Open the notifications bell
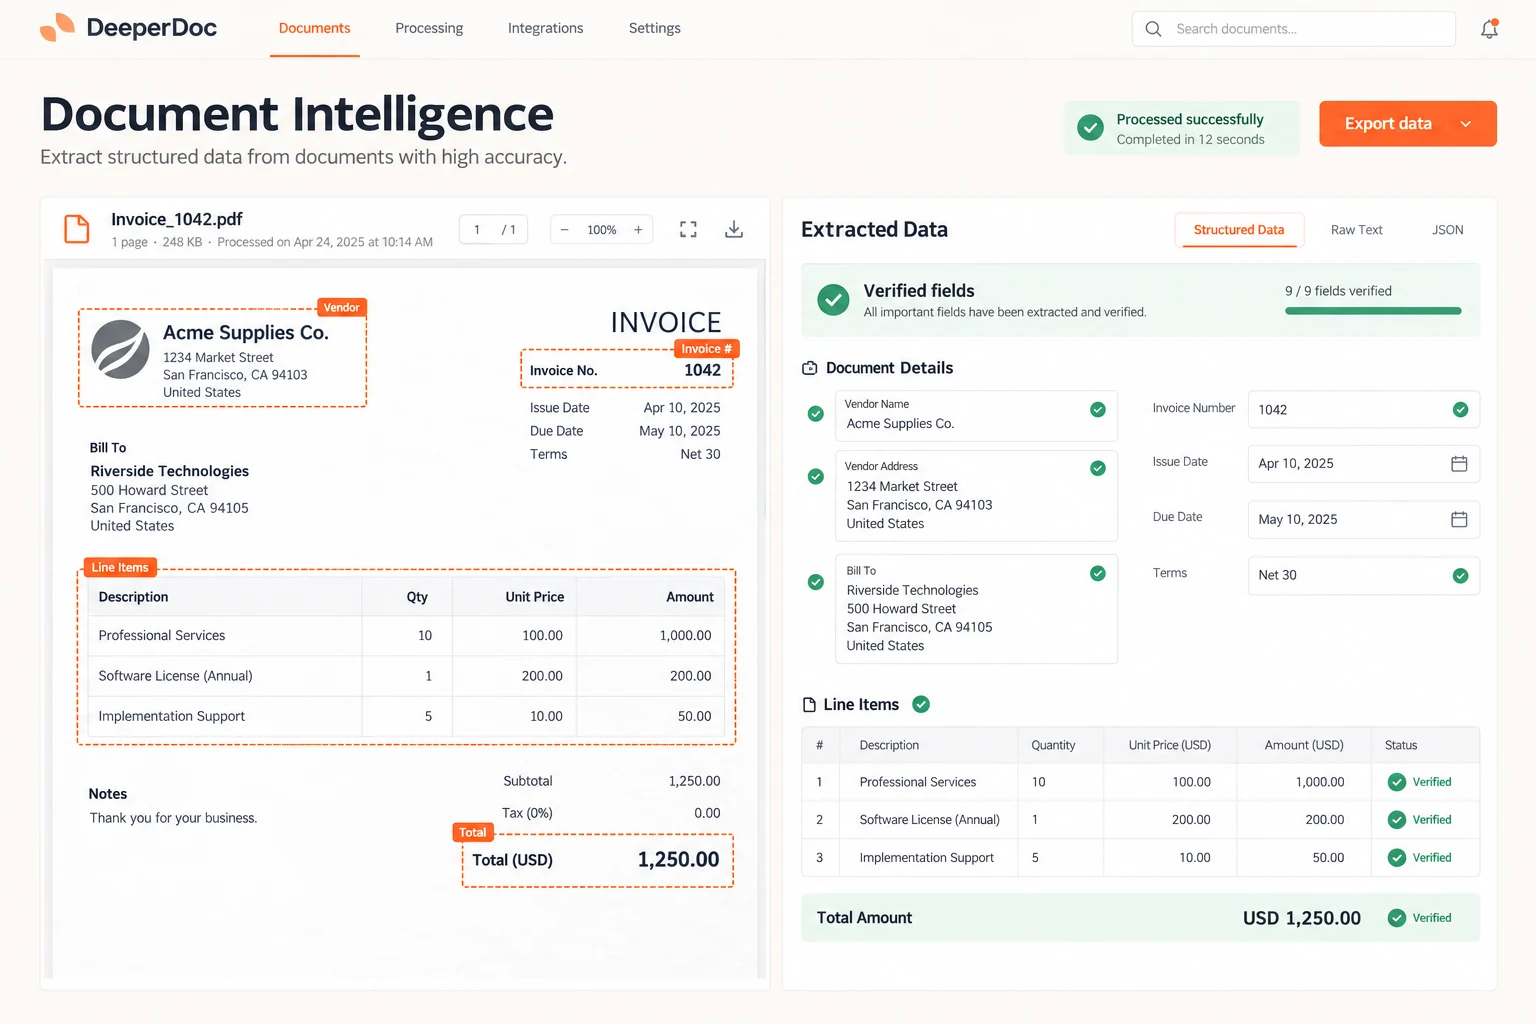This screenshot has width=1536, height=1024. click(x=1489, y=29)
